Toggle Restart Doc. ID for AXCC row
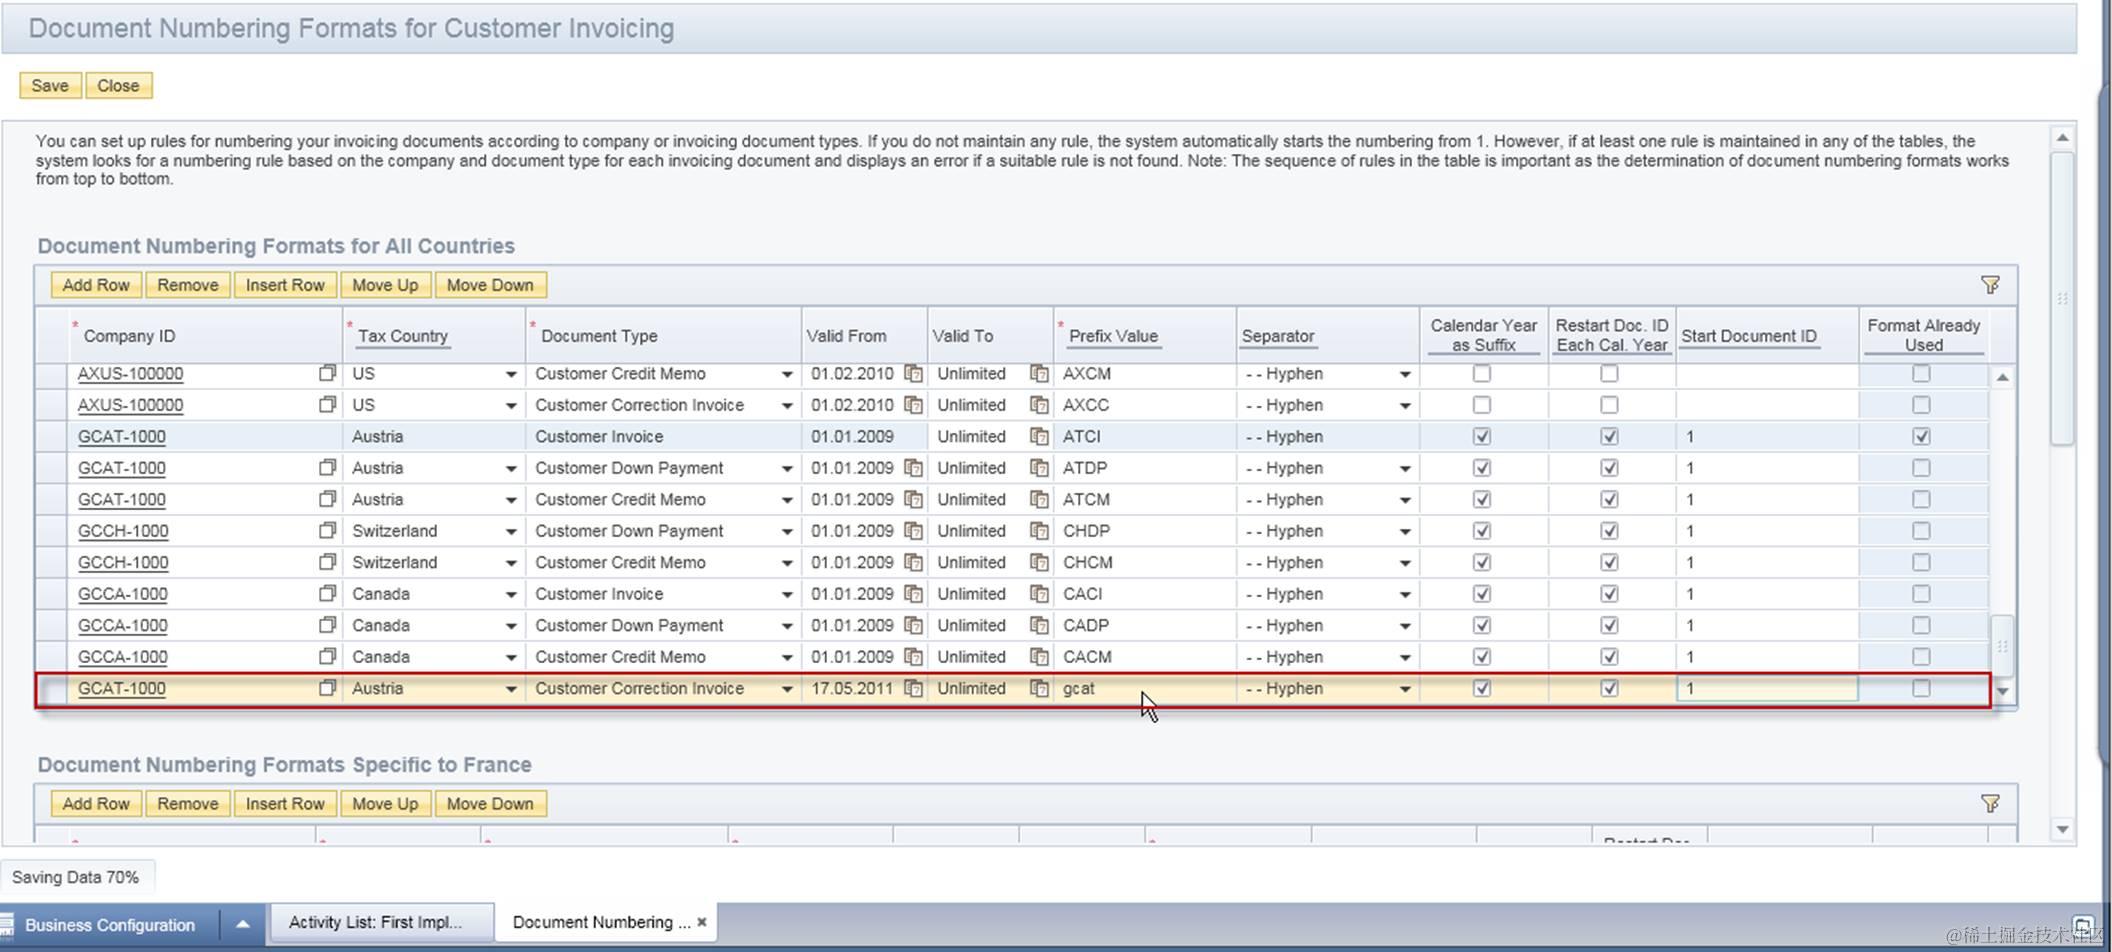Viewport: 2112px width, 952px height. click(1609, 405)
